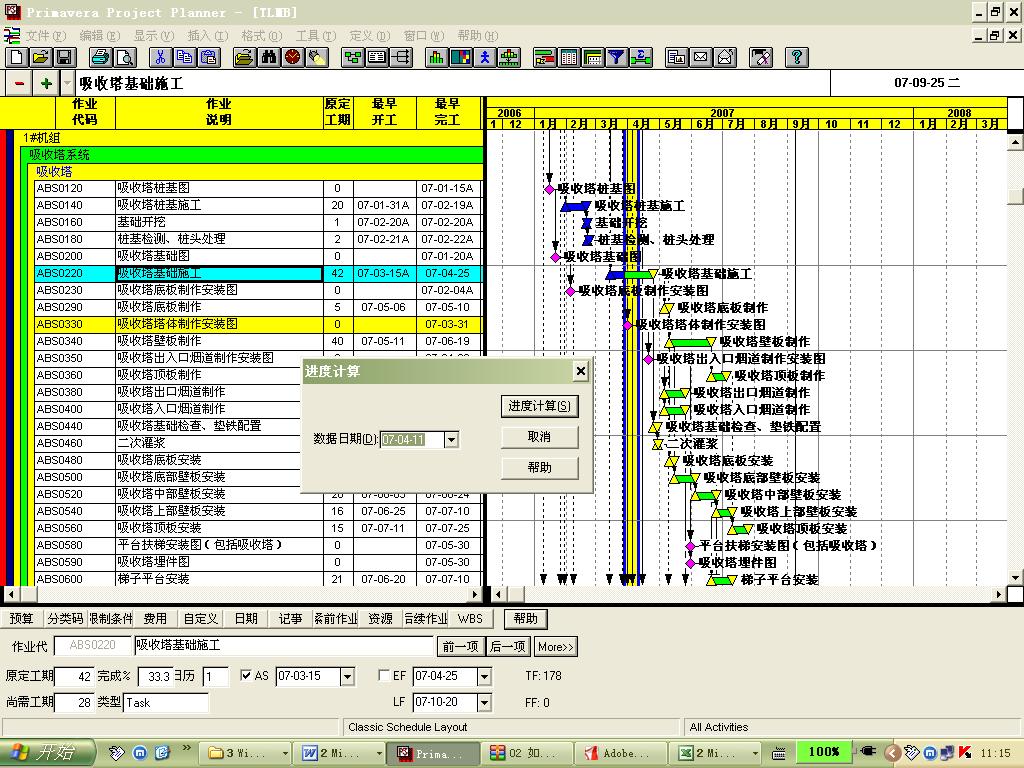Click the bar chart layout icon
The height and width of the screenshot is (768, 1024).
point(545,57)
